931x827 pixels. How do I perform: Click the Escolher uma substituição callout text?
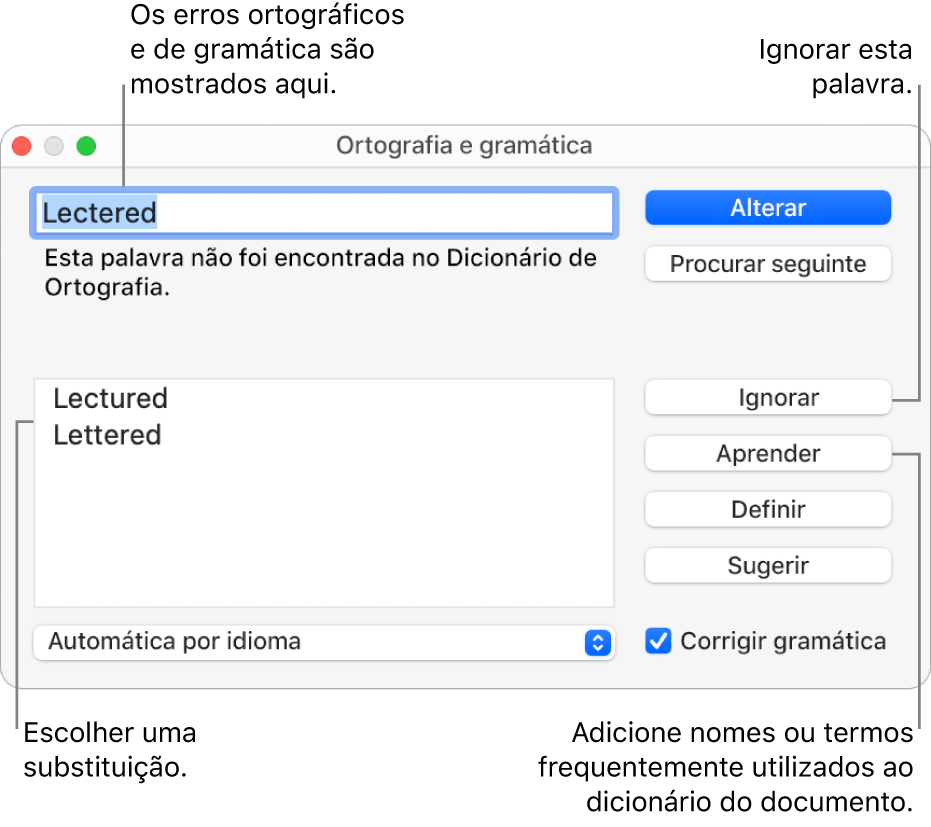(x=110, y=750)
